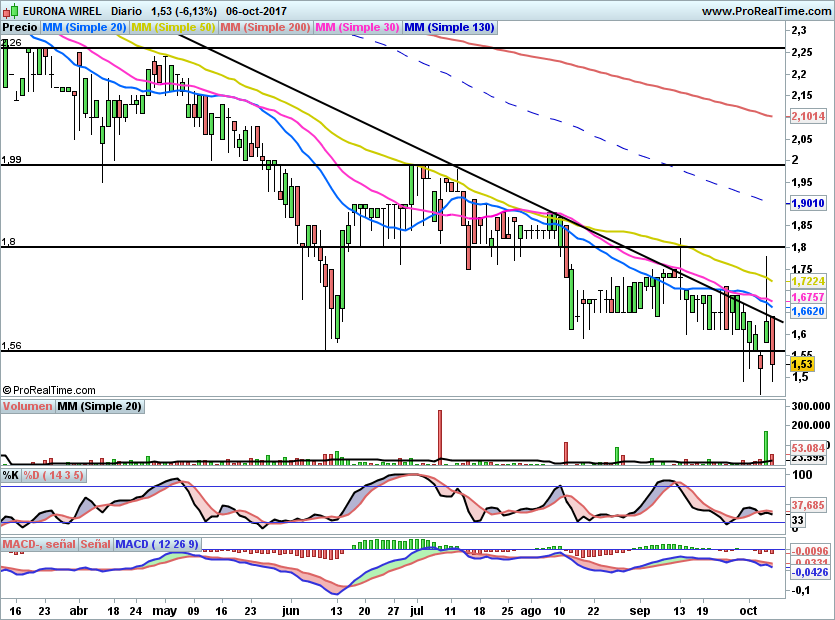Click the may label on time axis

(165, 611)
